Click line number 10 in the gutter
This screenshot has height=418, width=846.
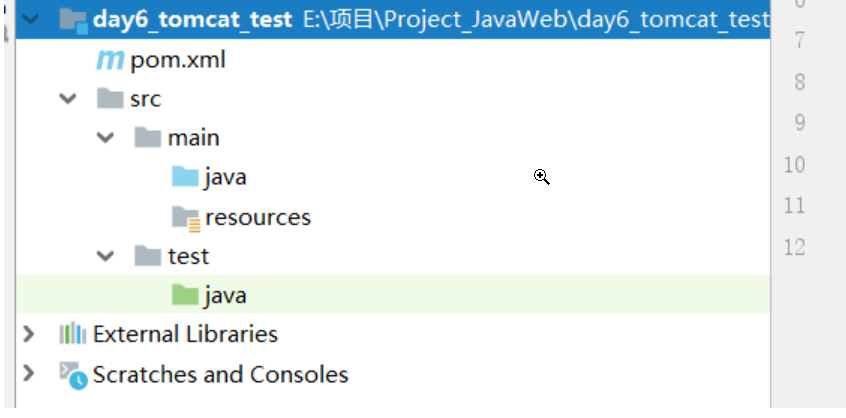click(x=794, y=165)
